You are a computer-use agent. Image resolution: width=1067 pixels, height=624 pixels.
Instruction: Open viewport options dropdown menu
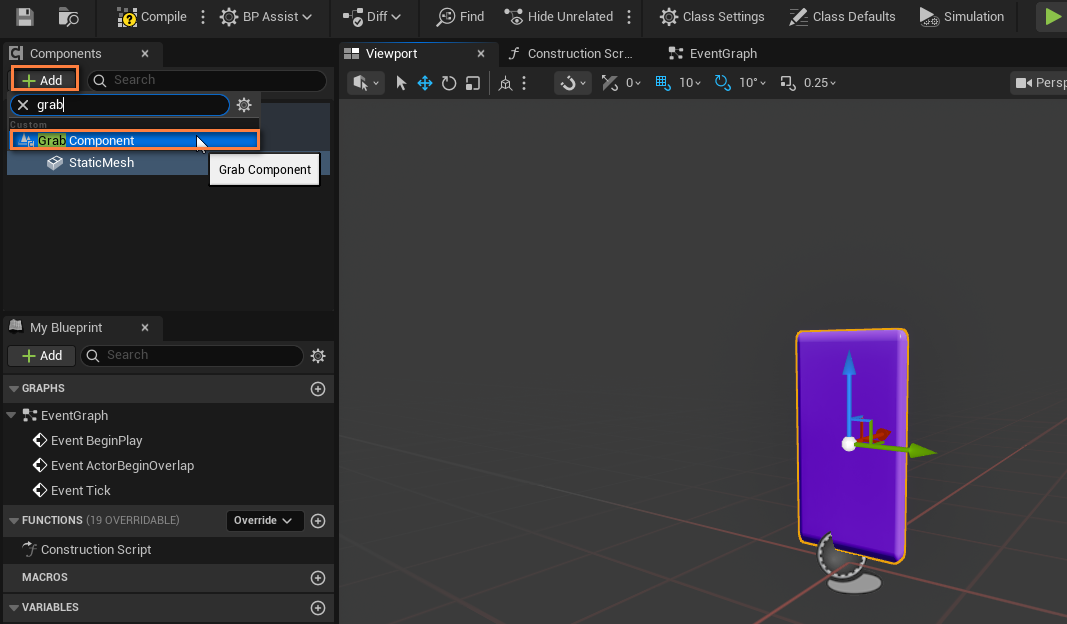(x=366, y=82)
